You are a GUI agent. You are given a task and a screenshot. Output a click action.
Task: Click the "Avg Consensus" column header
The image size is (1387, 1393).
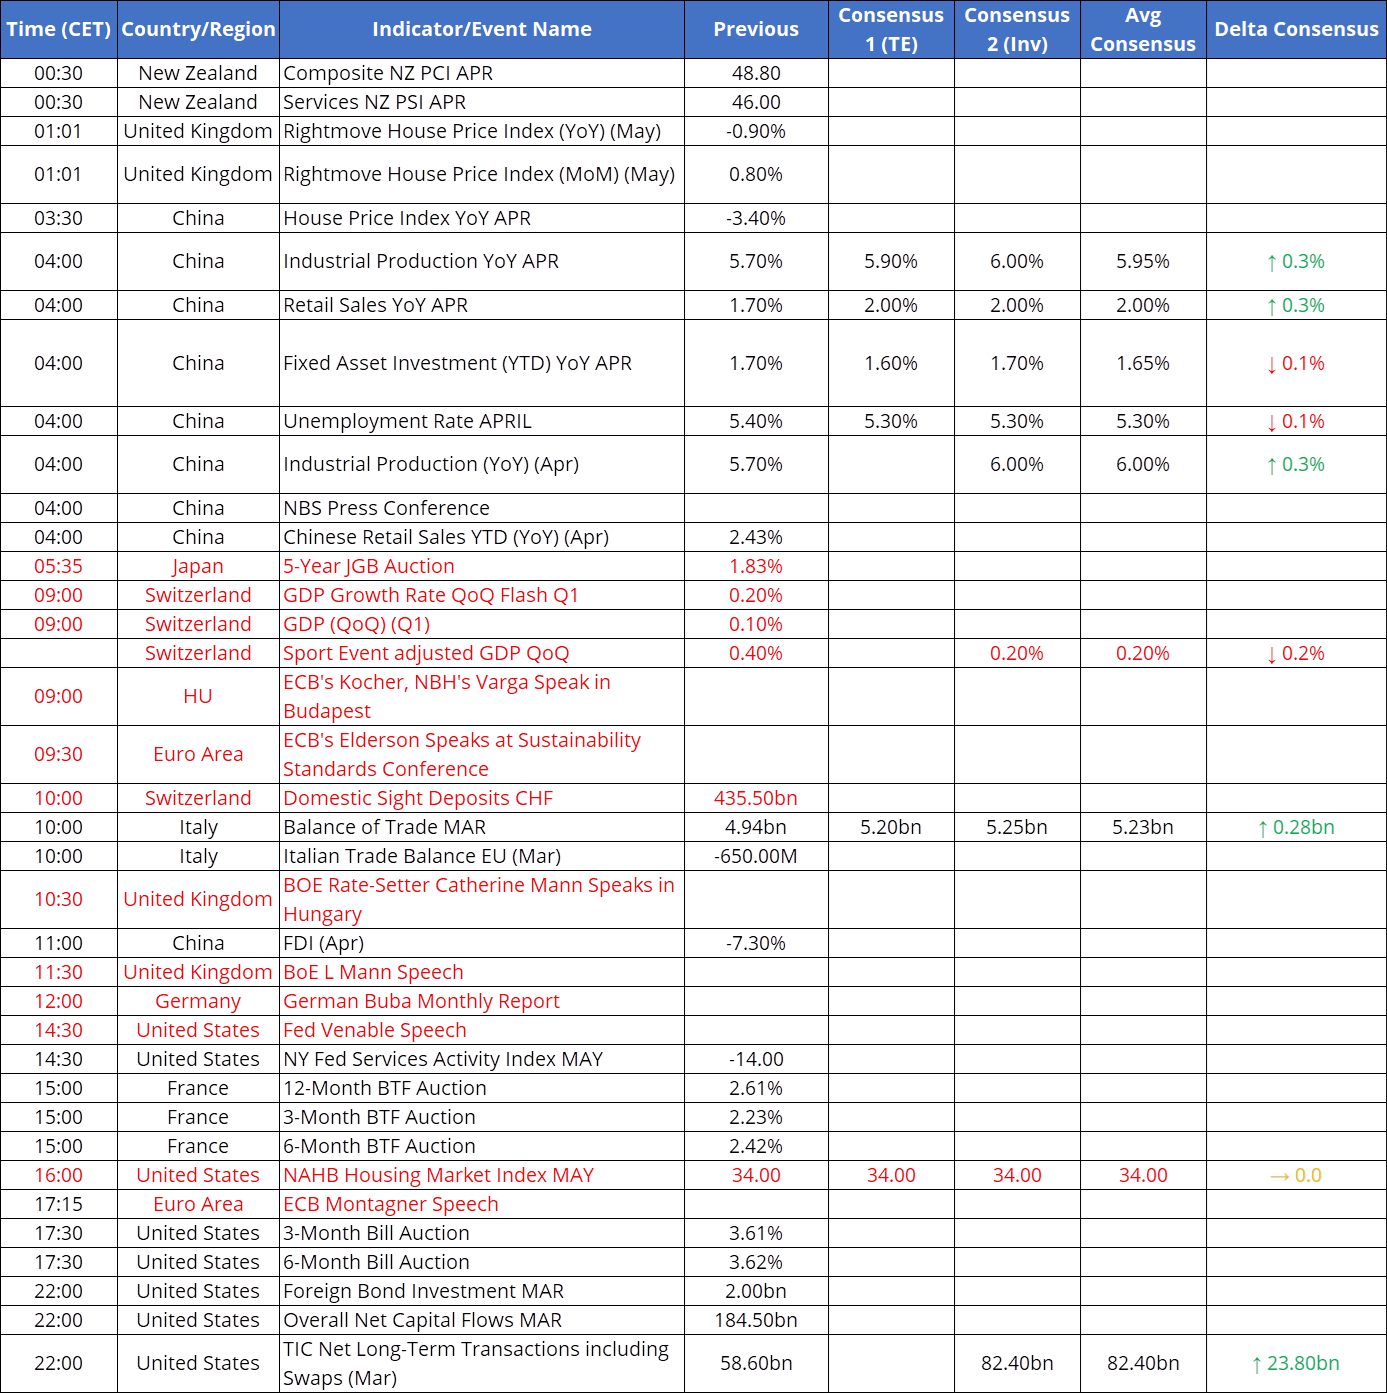click(x=1143, y=29)
